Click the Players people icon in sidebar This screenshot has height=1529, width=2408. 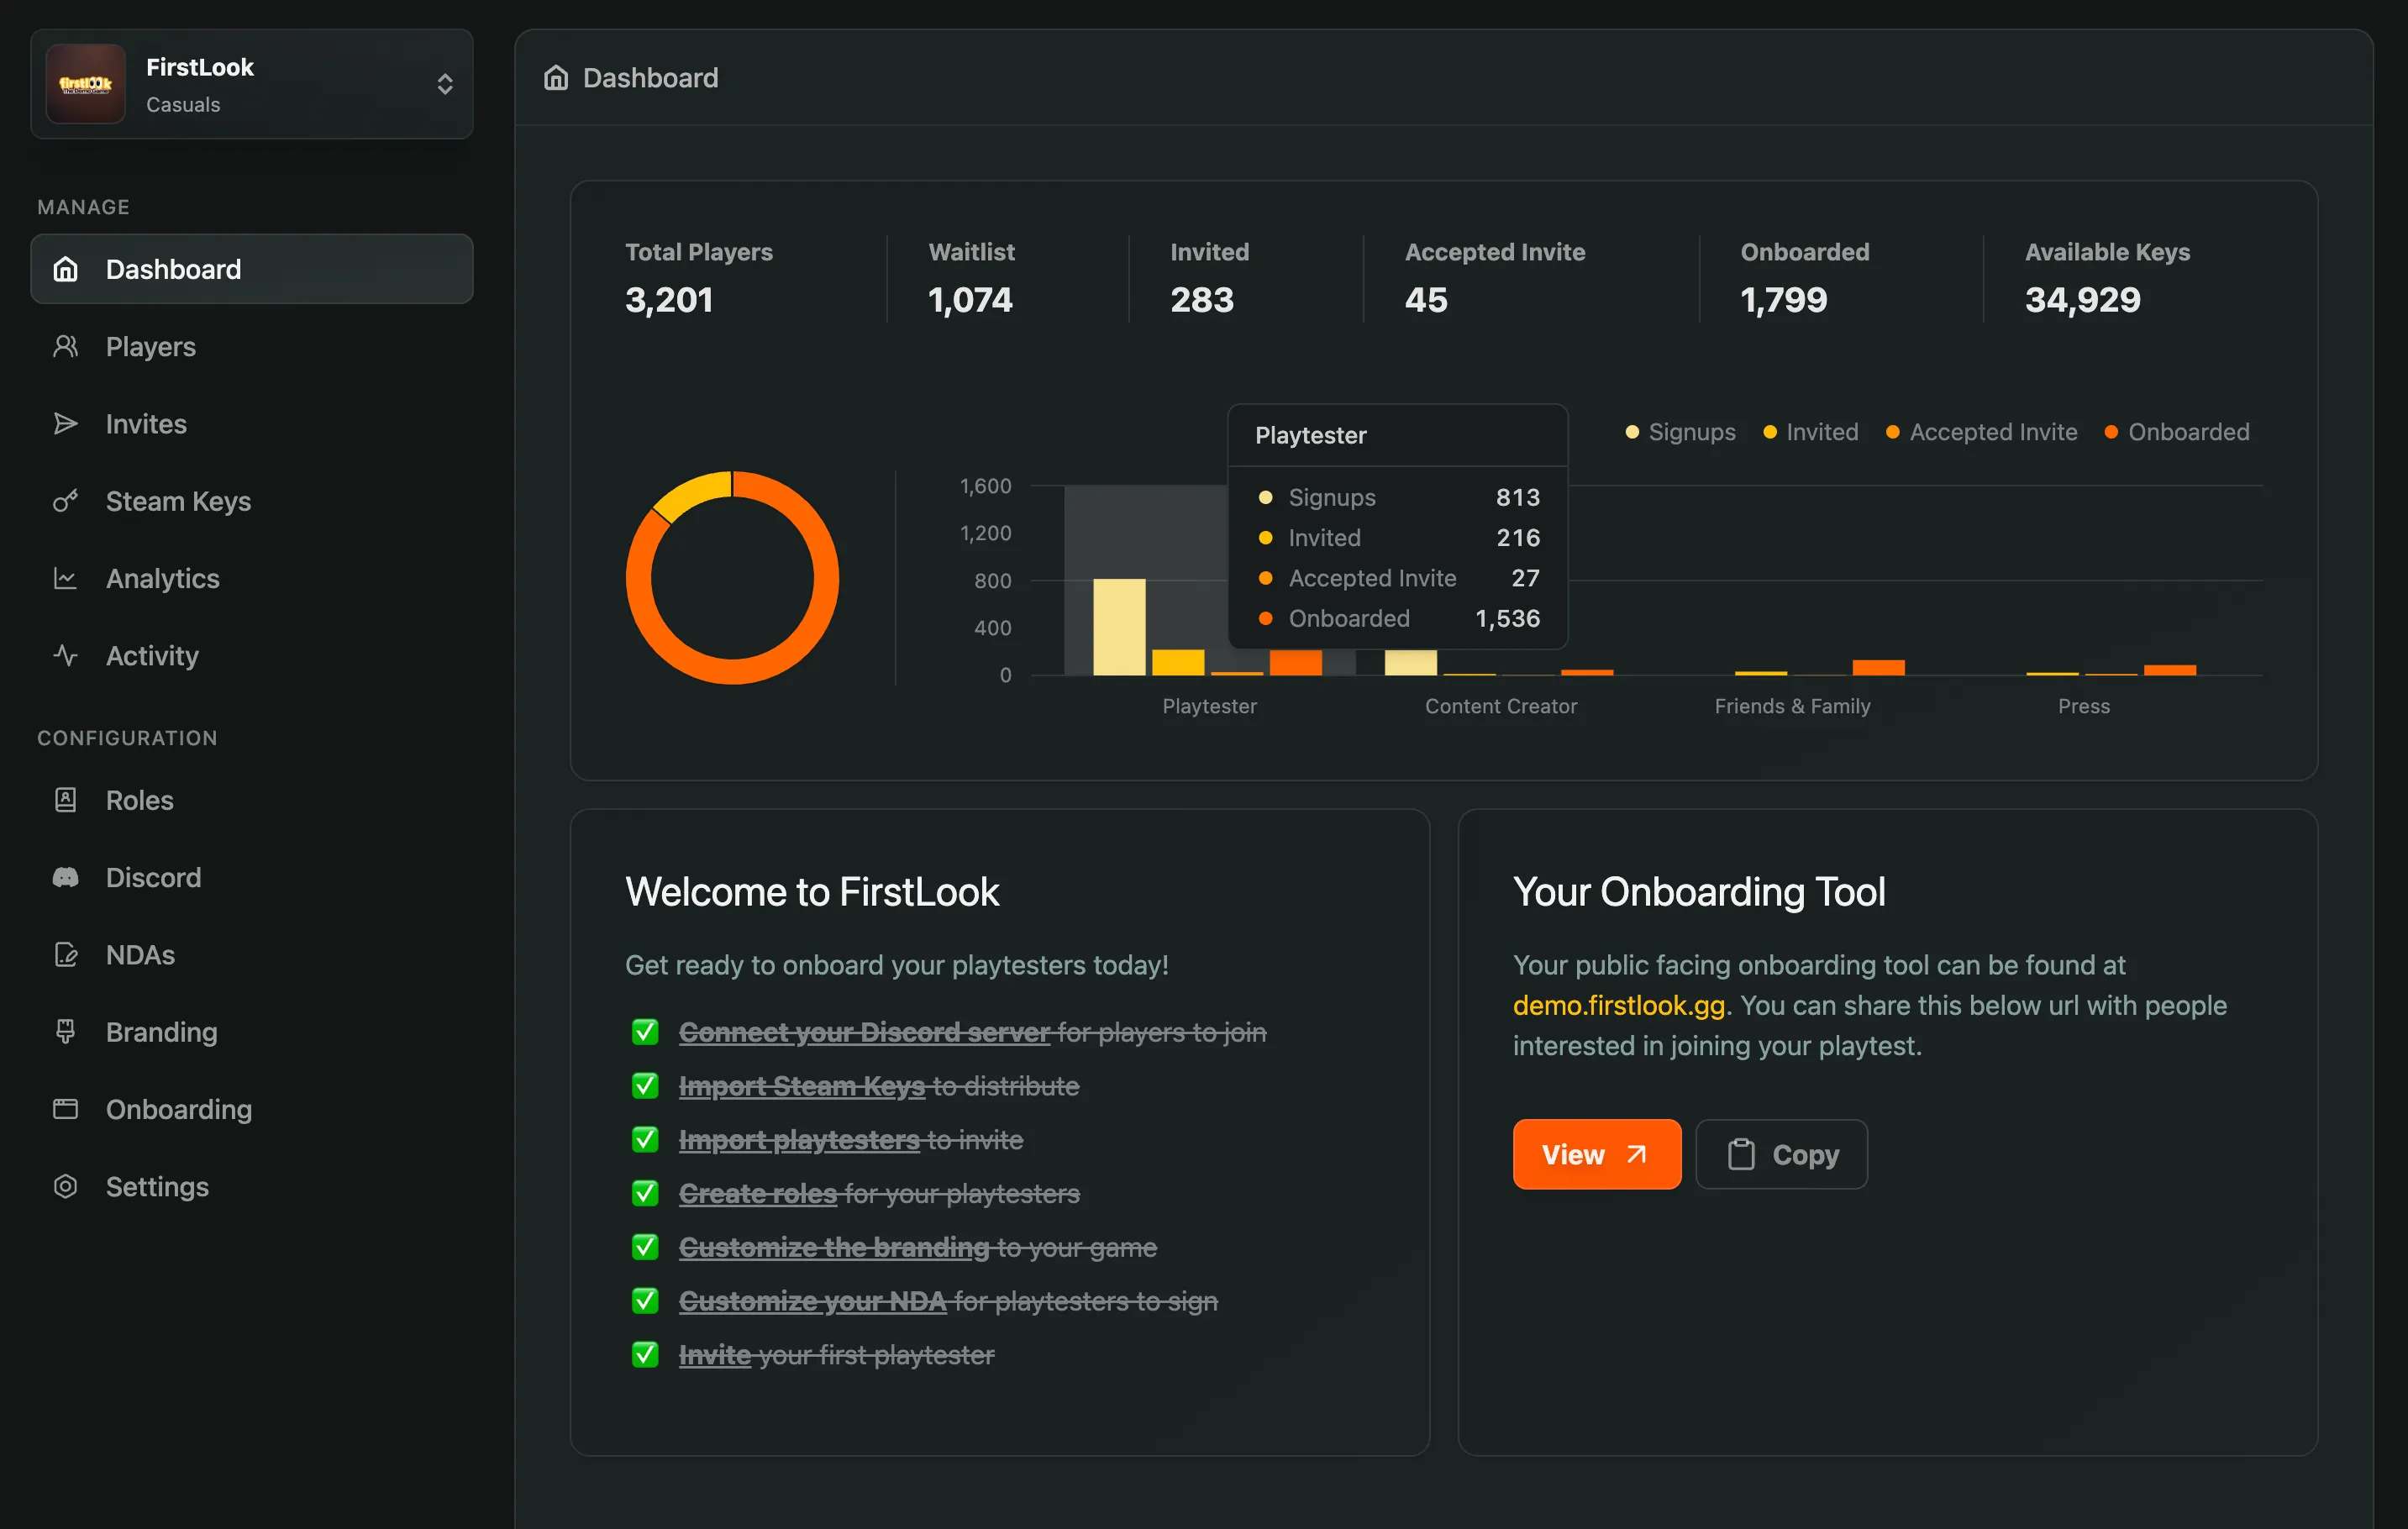tap(65, 347)
